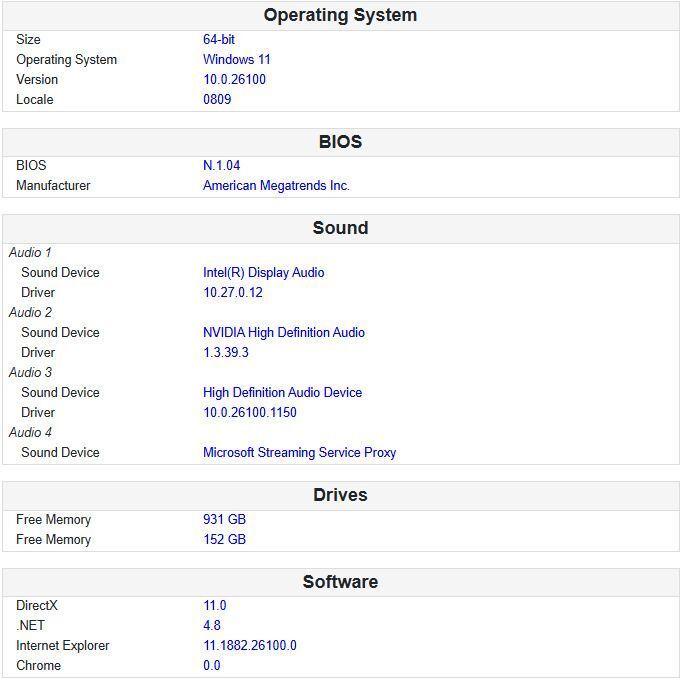Click "Sound Device" label under Audio 1

(x=60, y=273)
